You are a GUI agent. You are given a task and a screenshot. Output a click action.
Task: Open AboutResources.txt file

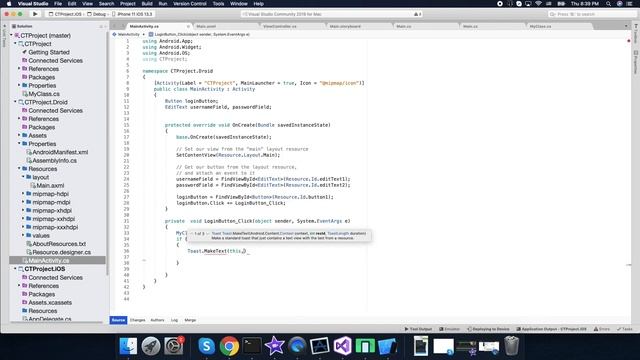click(x=59, y=244)
